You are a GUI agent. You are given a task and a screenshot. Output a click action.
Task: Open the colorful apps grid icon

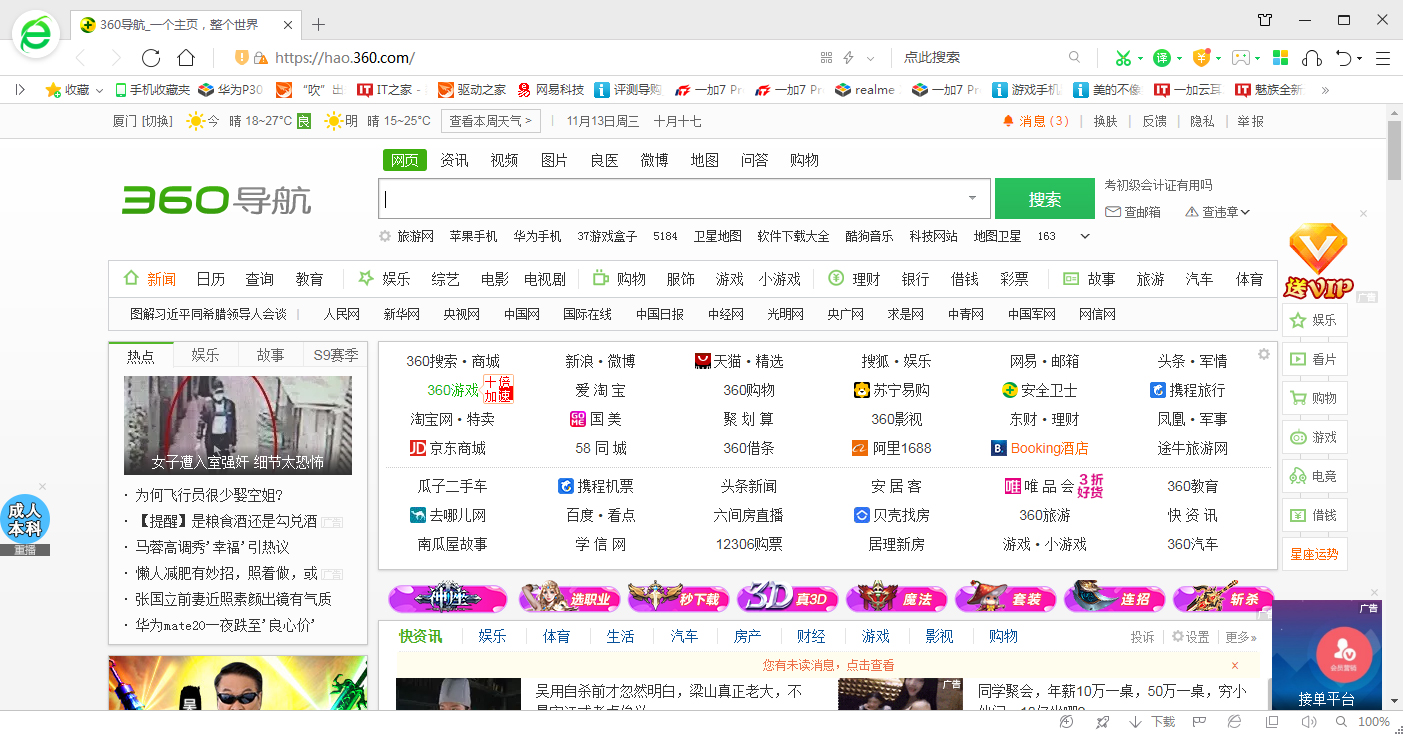point(1280,57)
